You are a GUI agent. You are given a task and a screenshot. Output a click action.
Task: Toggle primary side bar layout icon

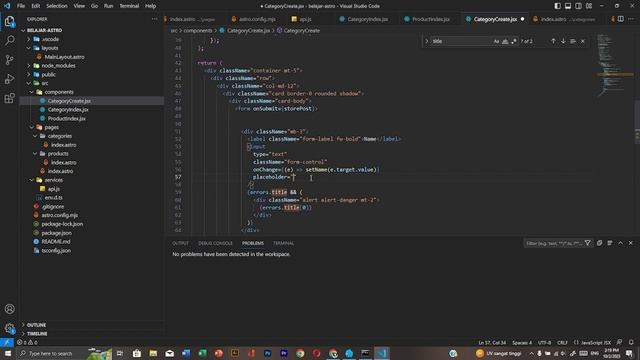pos(558,6)
